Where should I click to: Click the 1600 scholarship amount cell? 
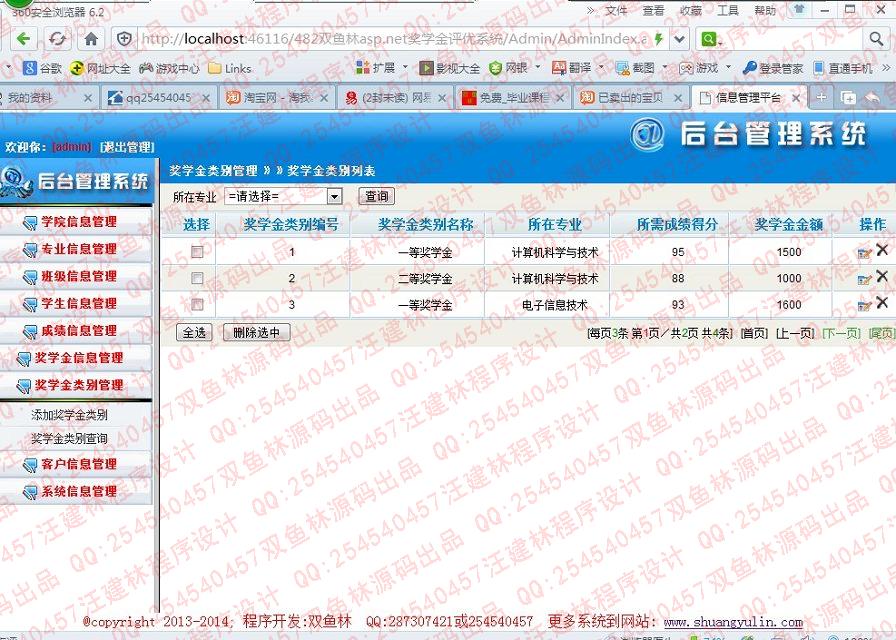coord(789,305)
